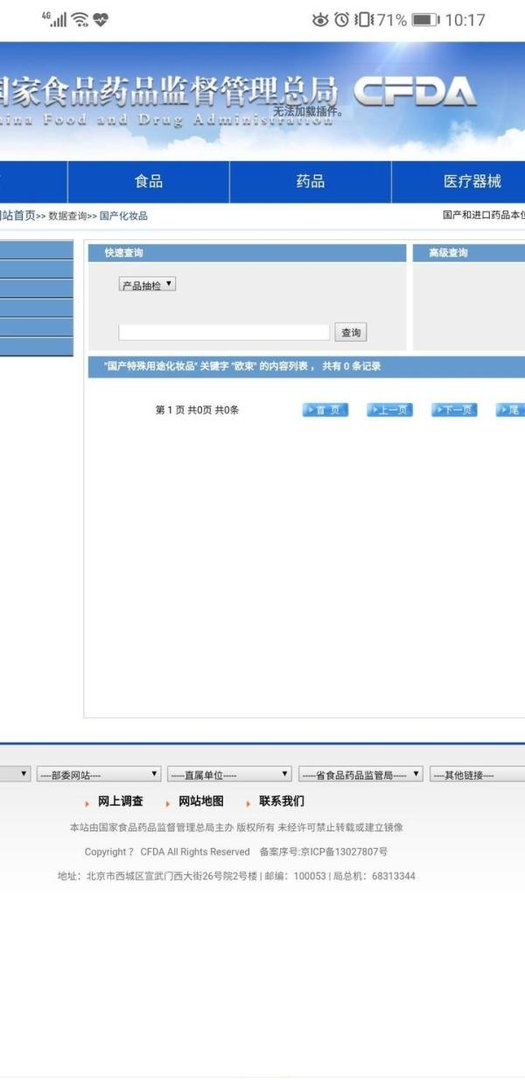Select the 高级查询 panel header

[469, 253]
